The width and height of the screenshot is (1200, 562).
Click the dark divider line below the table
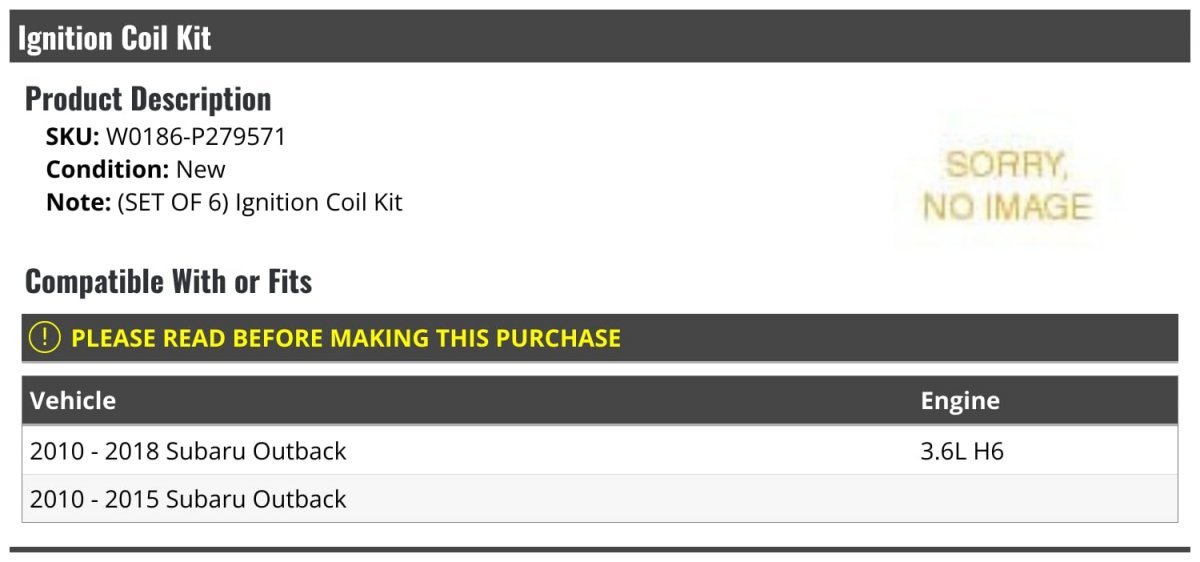pyautogui.click(x=600, y=549)
